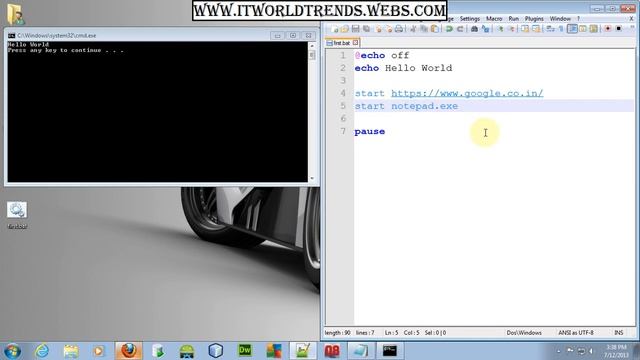Click the Replace toolbar icon
The image size is (640, 360).
[x=485, y=29]
